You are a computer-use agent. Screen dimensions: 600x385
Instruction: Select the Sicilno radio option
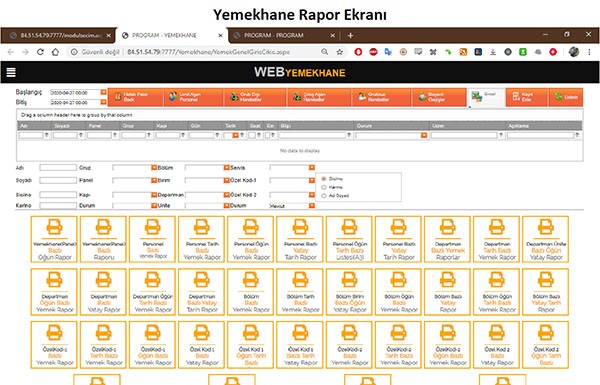[324, 179]
